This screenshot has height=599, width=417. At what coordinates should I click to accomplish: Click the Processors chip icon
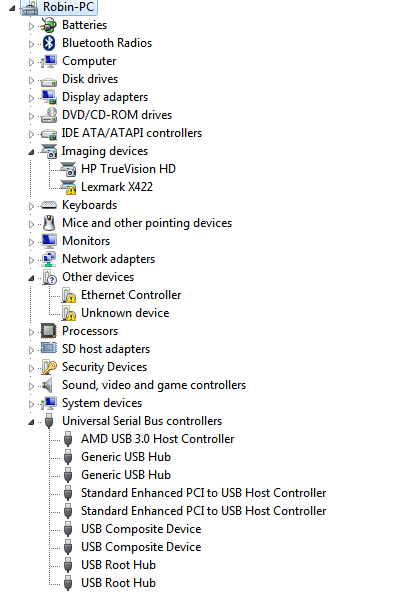click(x=49, y=331)
